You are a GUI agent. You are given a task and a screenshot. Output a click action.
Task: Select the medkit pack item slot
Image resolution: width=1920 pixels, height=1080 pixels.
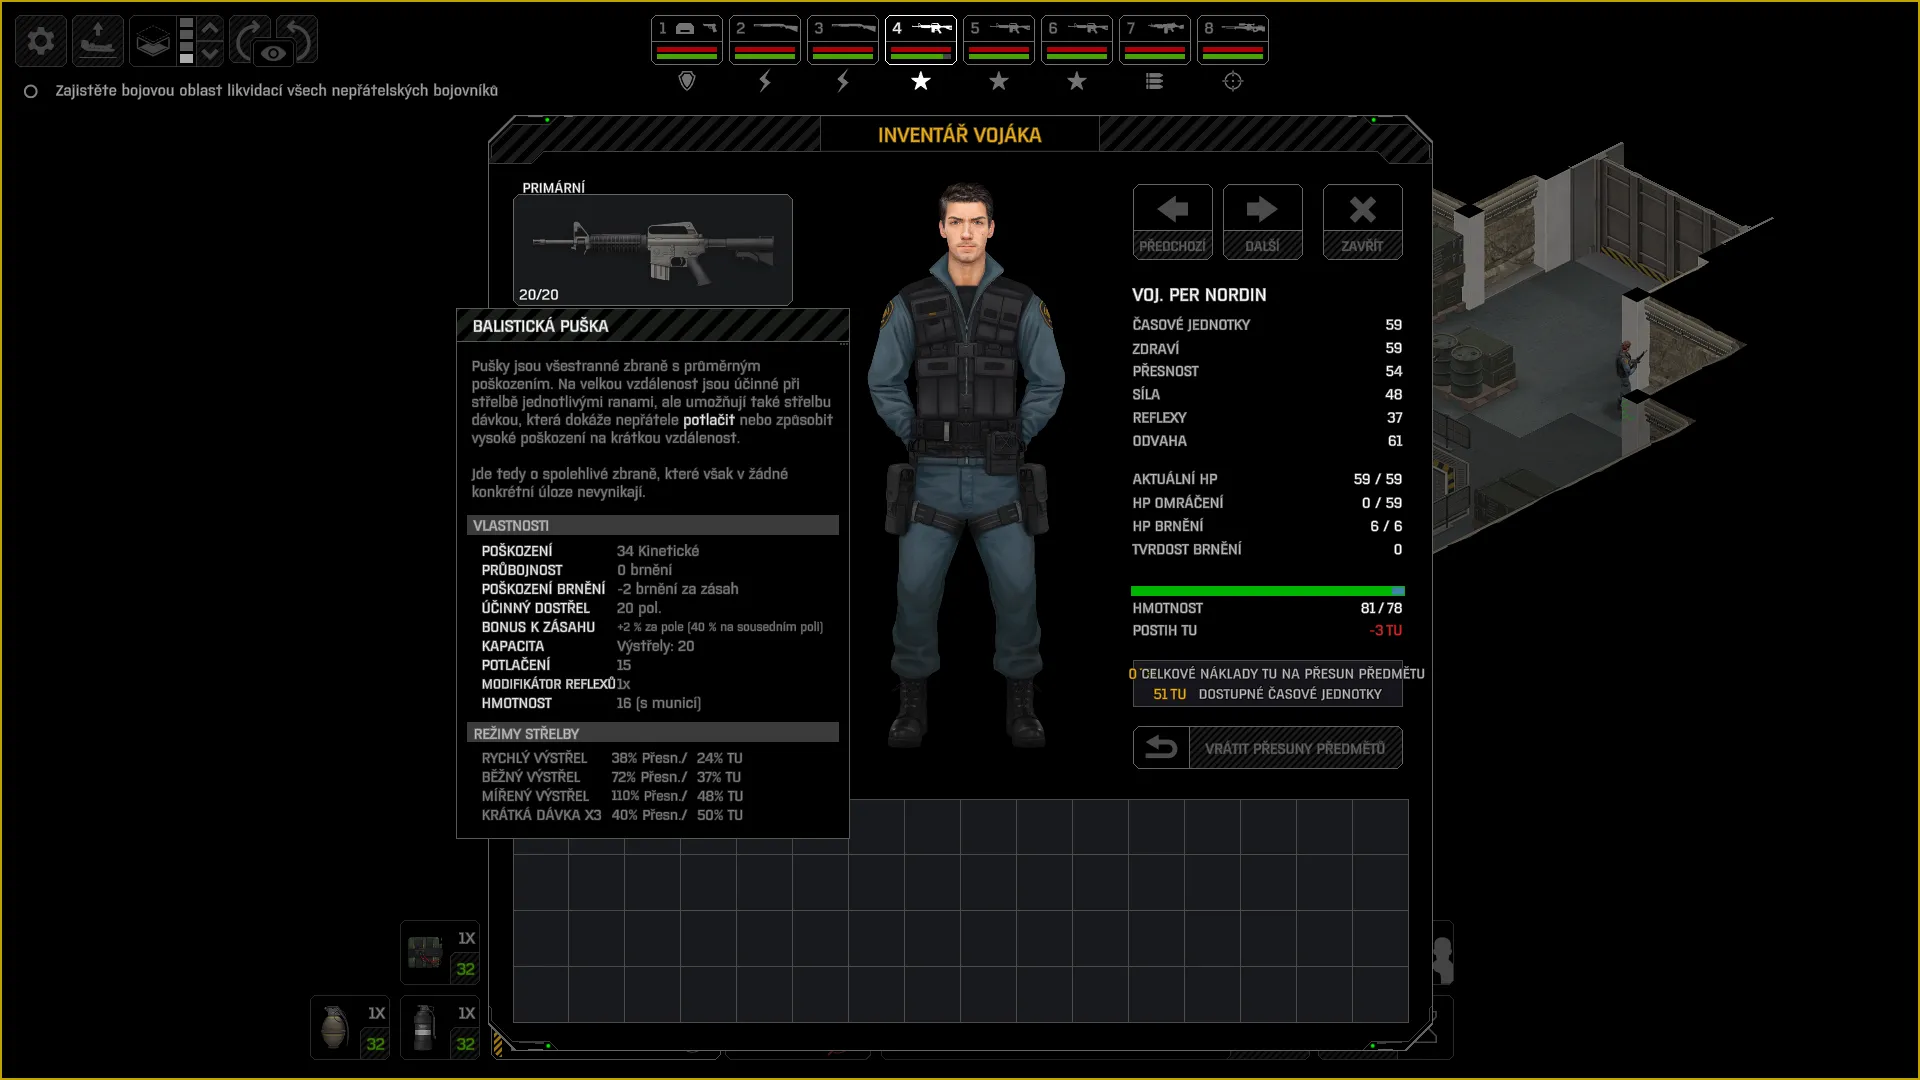(440, 952)
